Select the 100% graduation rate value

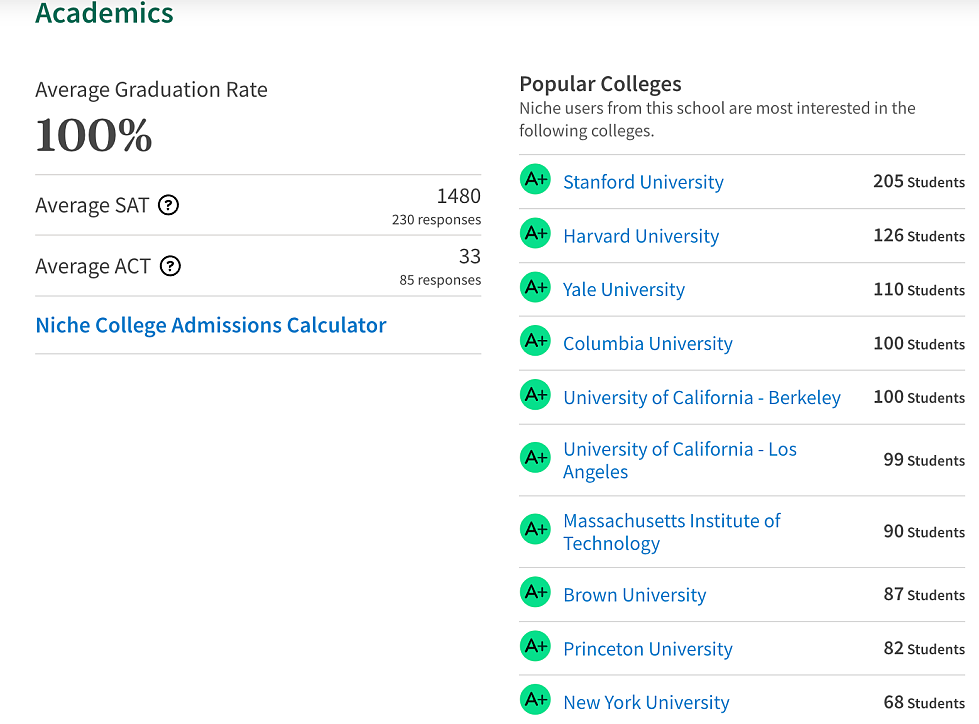[x=94, y=135]
